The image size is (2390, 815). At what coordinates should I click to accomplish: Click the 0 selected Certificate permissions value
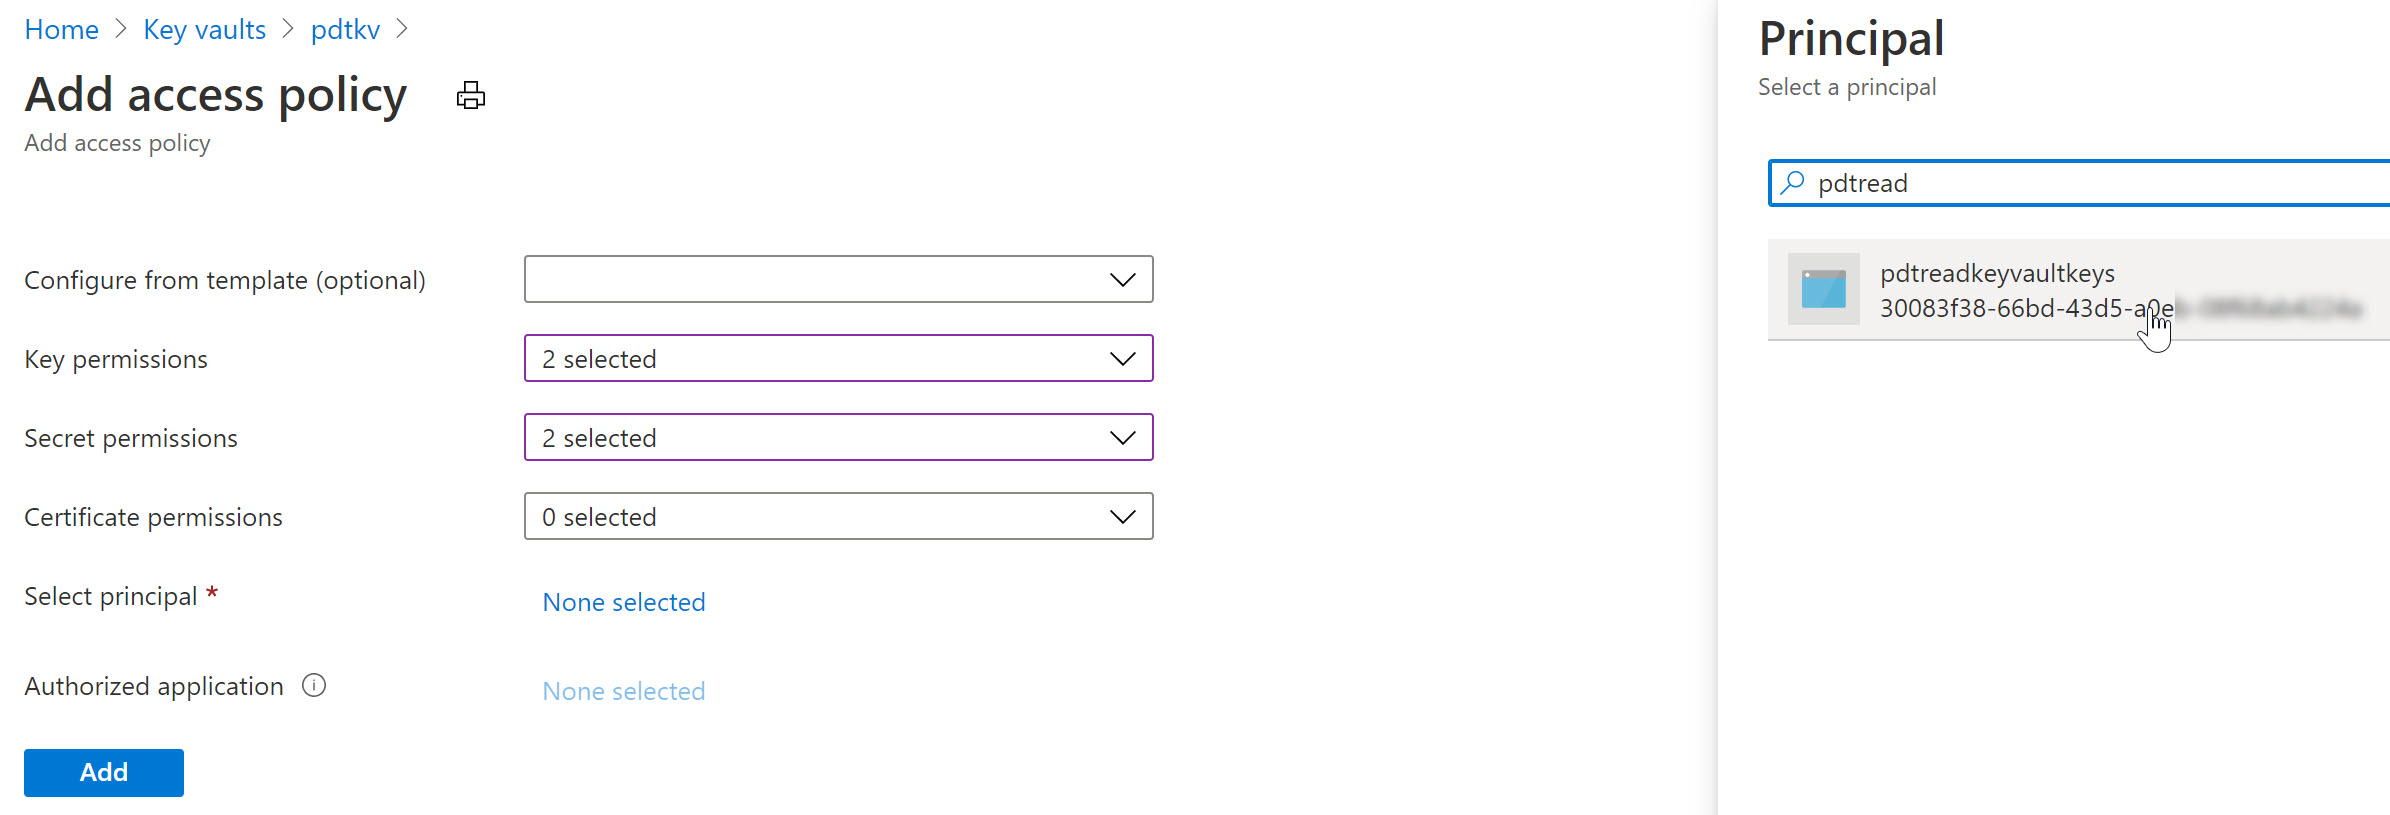click(x=598, y=516)
